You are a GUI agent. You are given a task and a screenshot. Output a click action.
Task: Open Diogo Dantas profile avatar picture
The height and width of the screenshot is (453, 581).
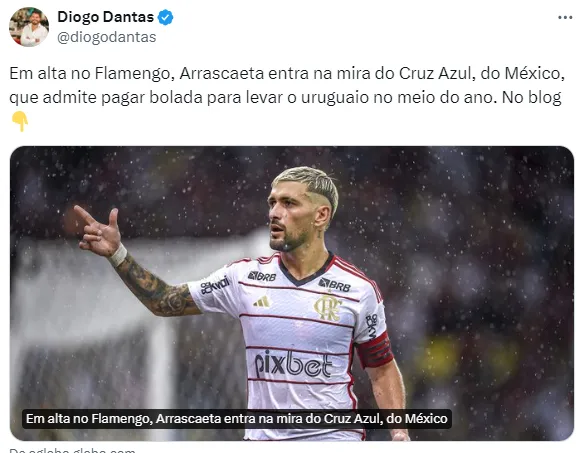29,27
